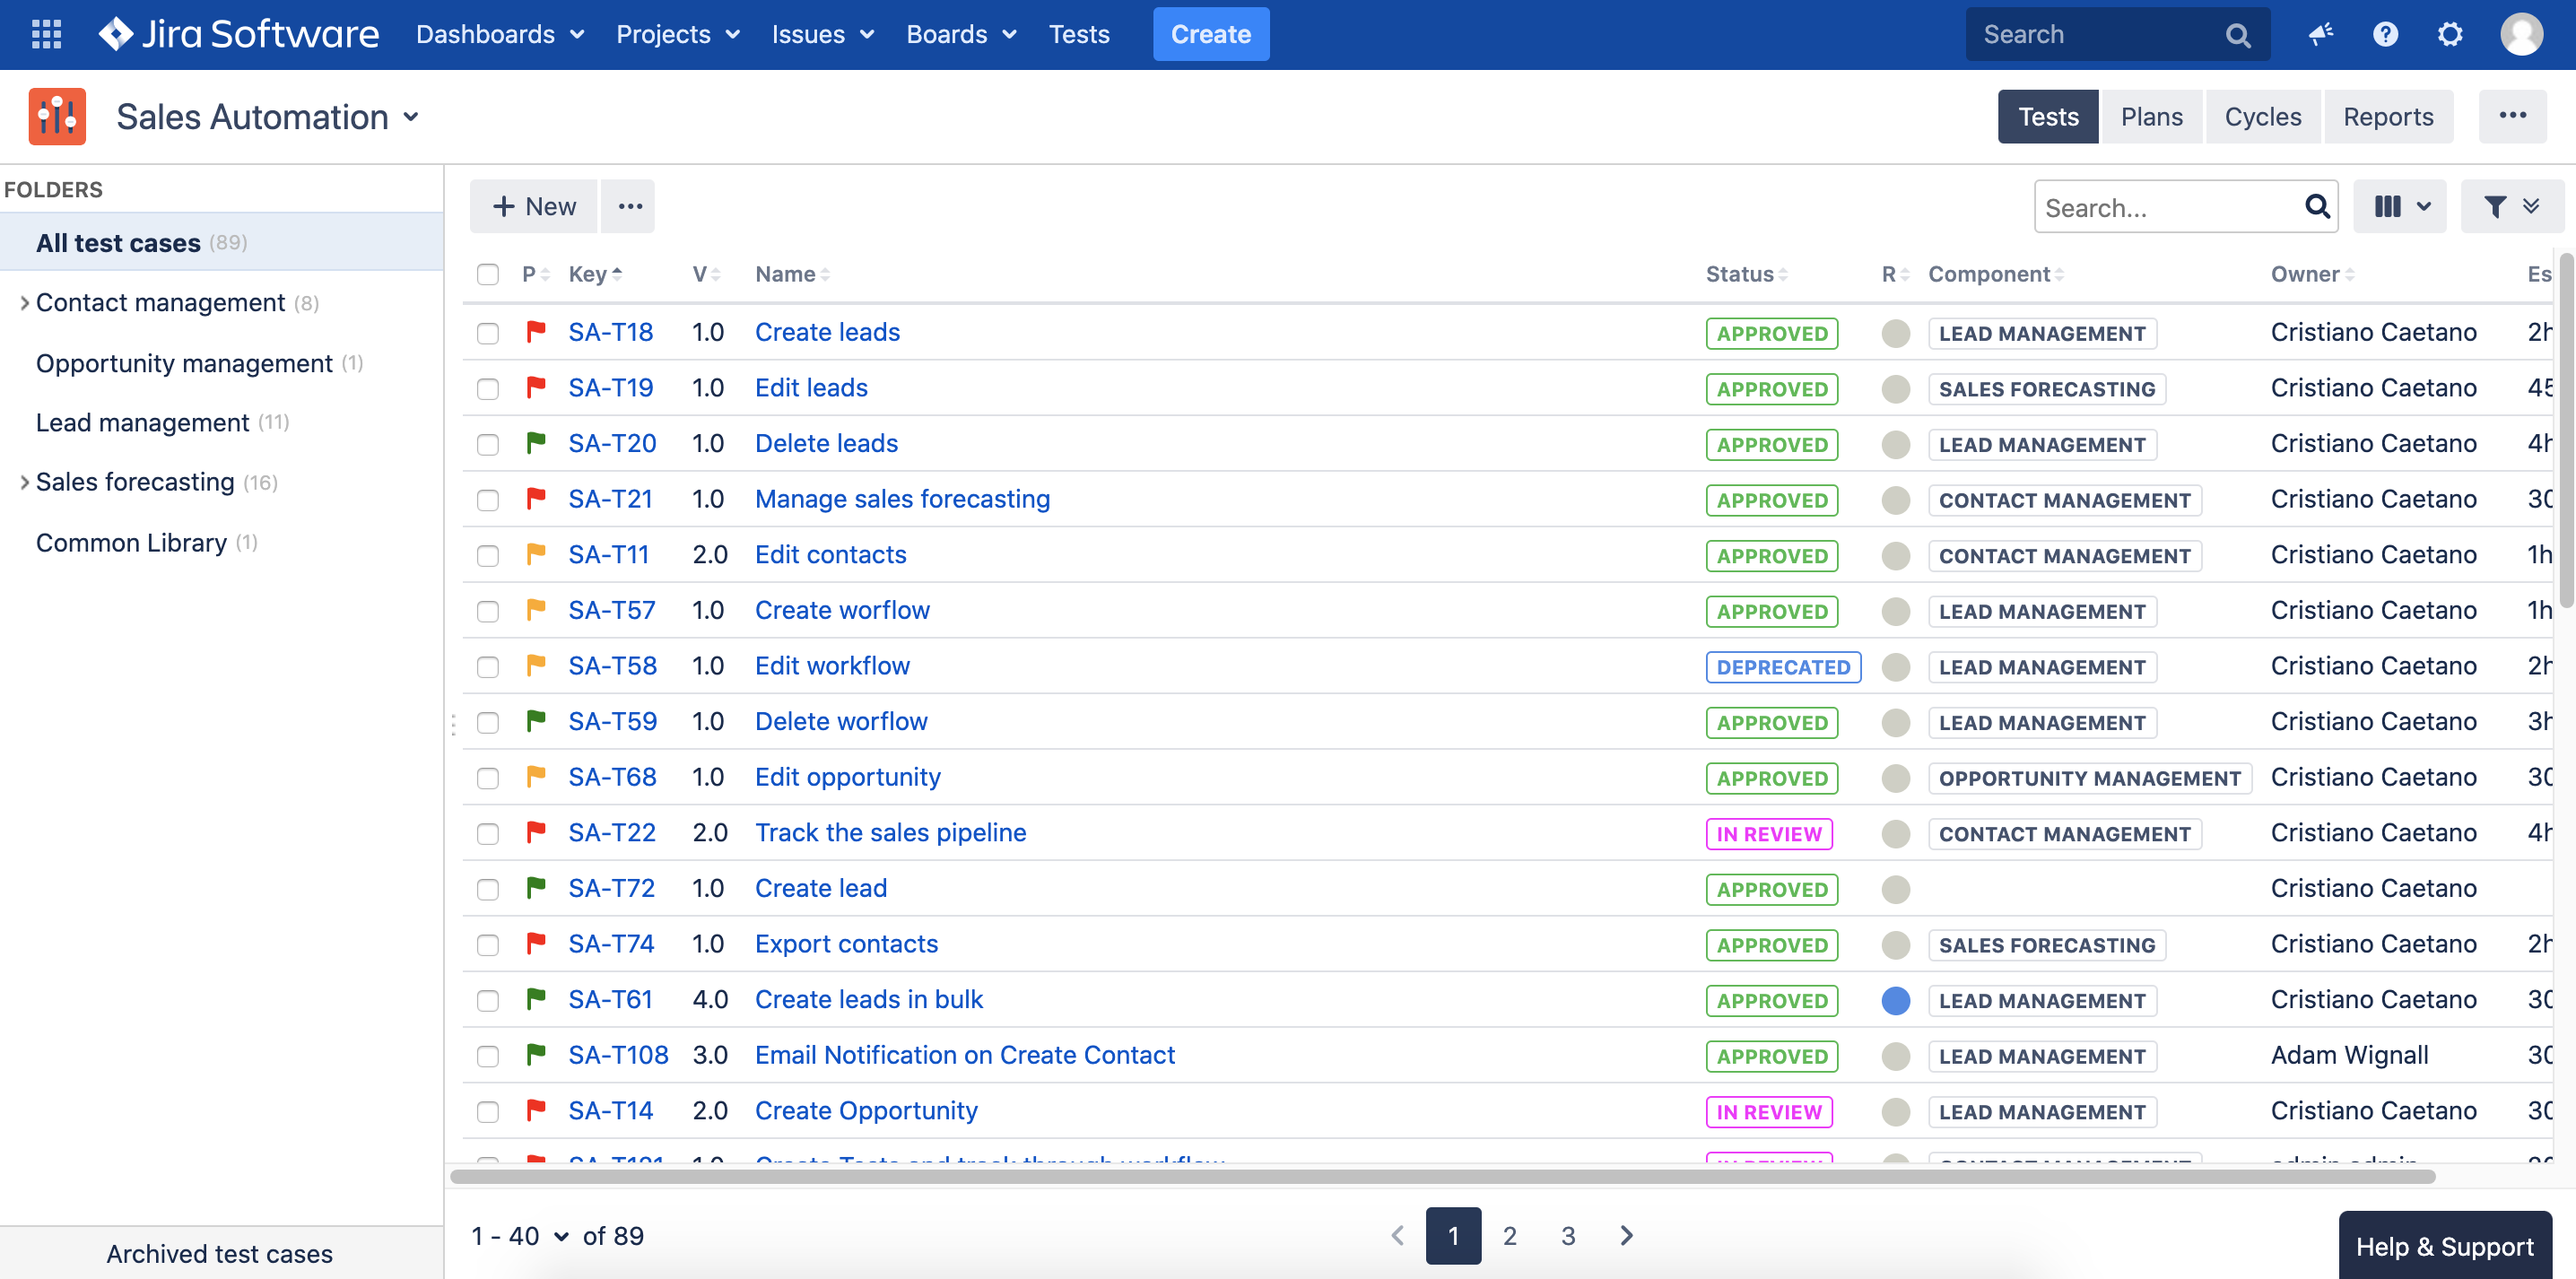Open the Dashboards dropdown menu
2576x1279 pixels.
point(500,34)
